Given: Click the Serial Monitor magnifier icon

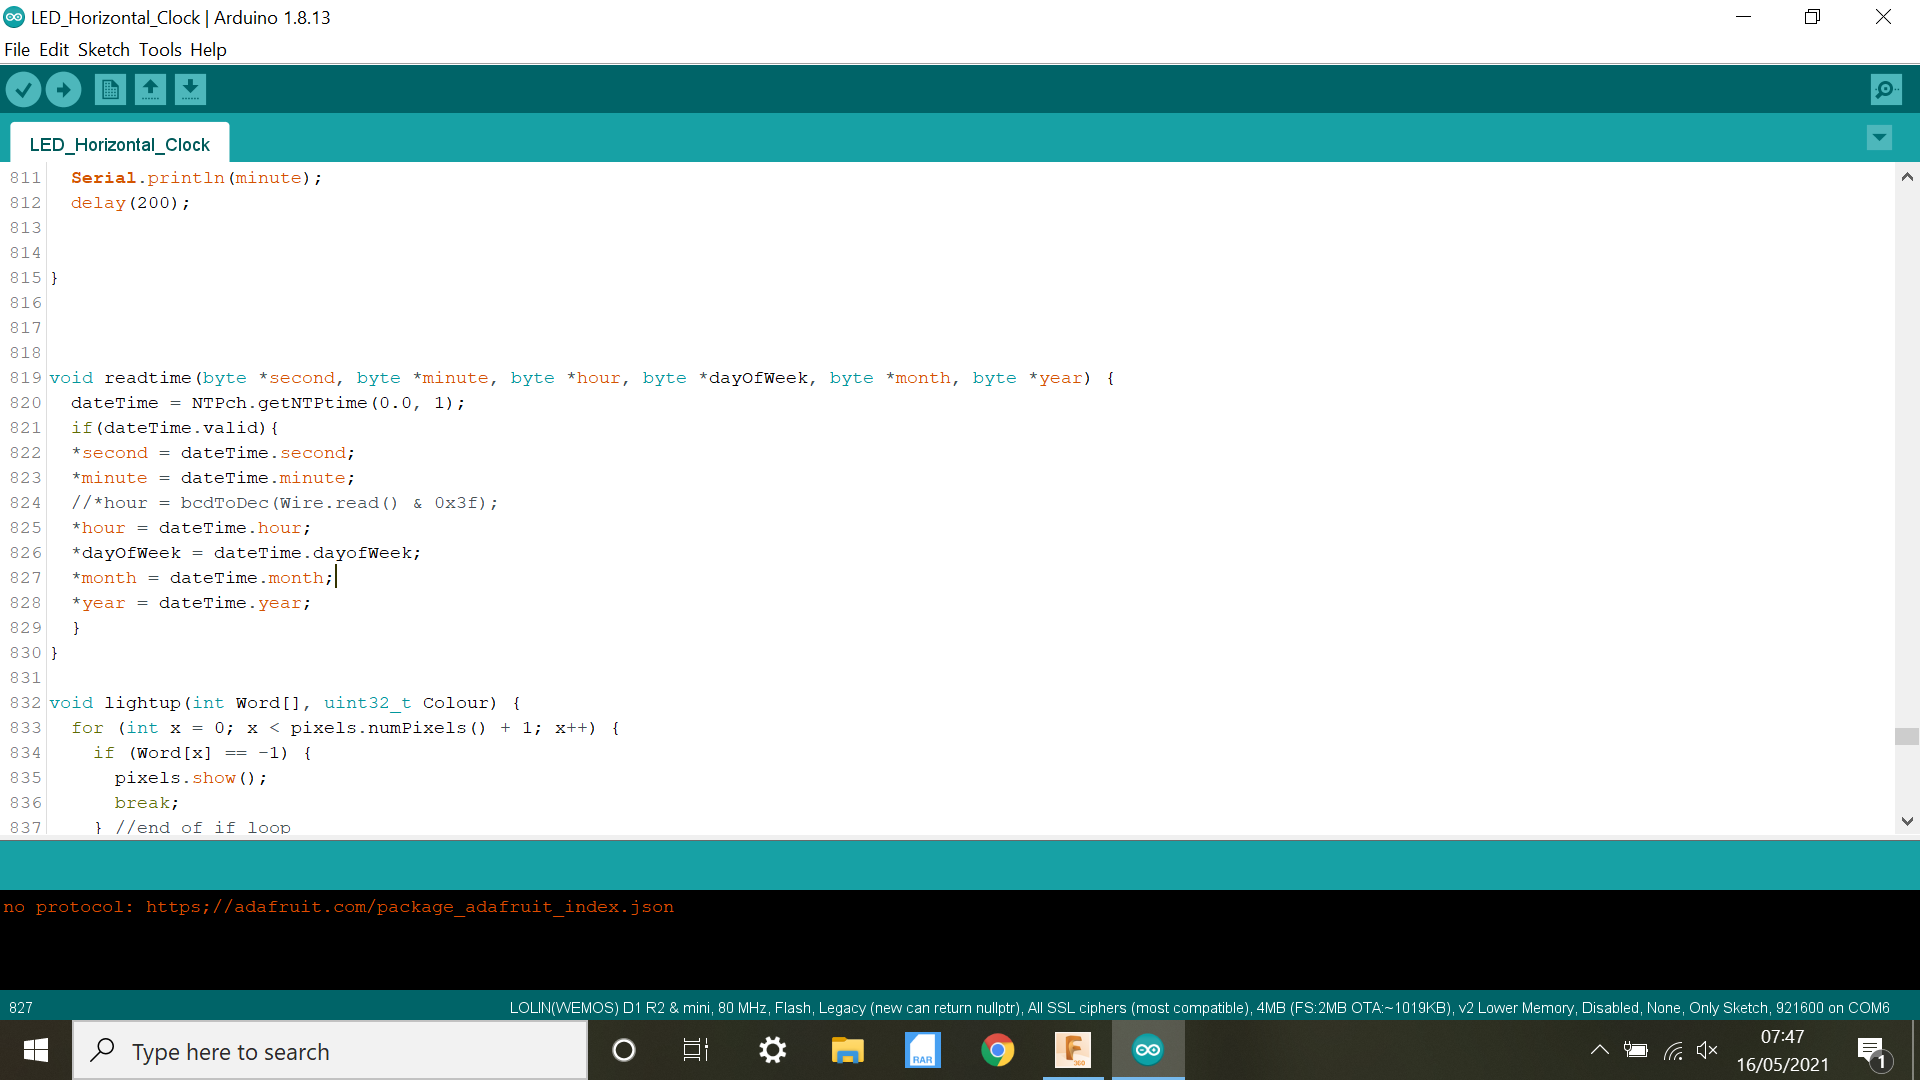Looking at the screenshot, I should (1888, 90).
